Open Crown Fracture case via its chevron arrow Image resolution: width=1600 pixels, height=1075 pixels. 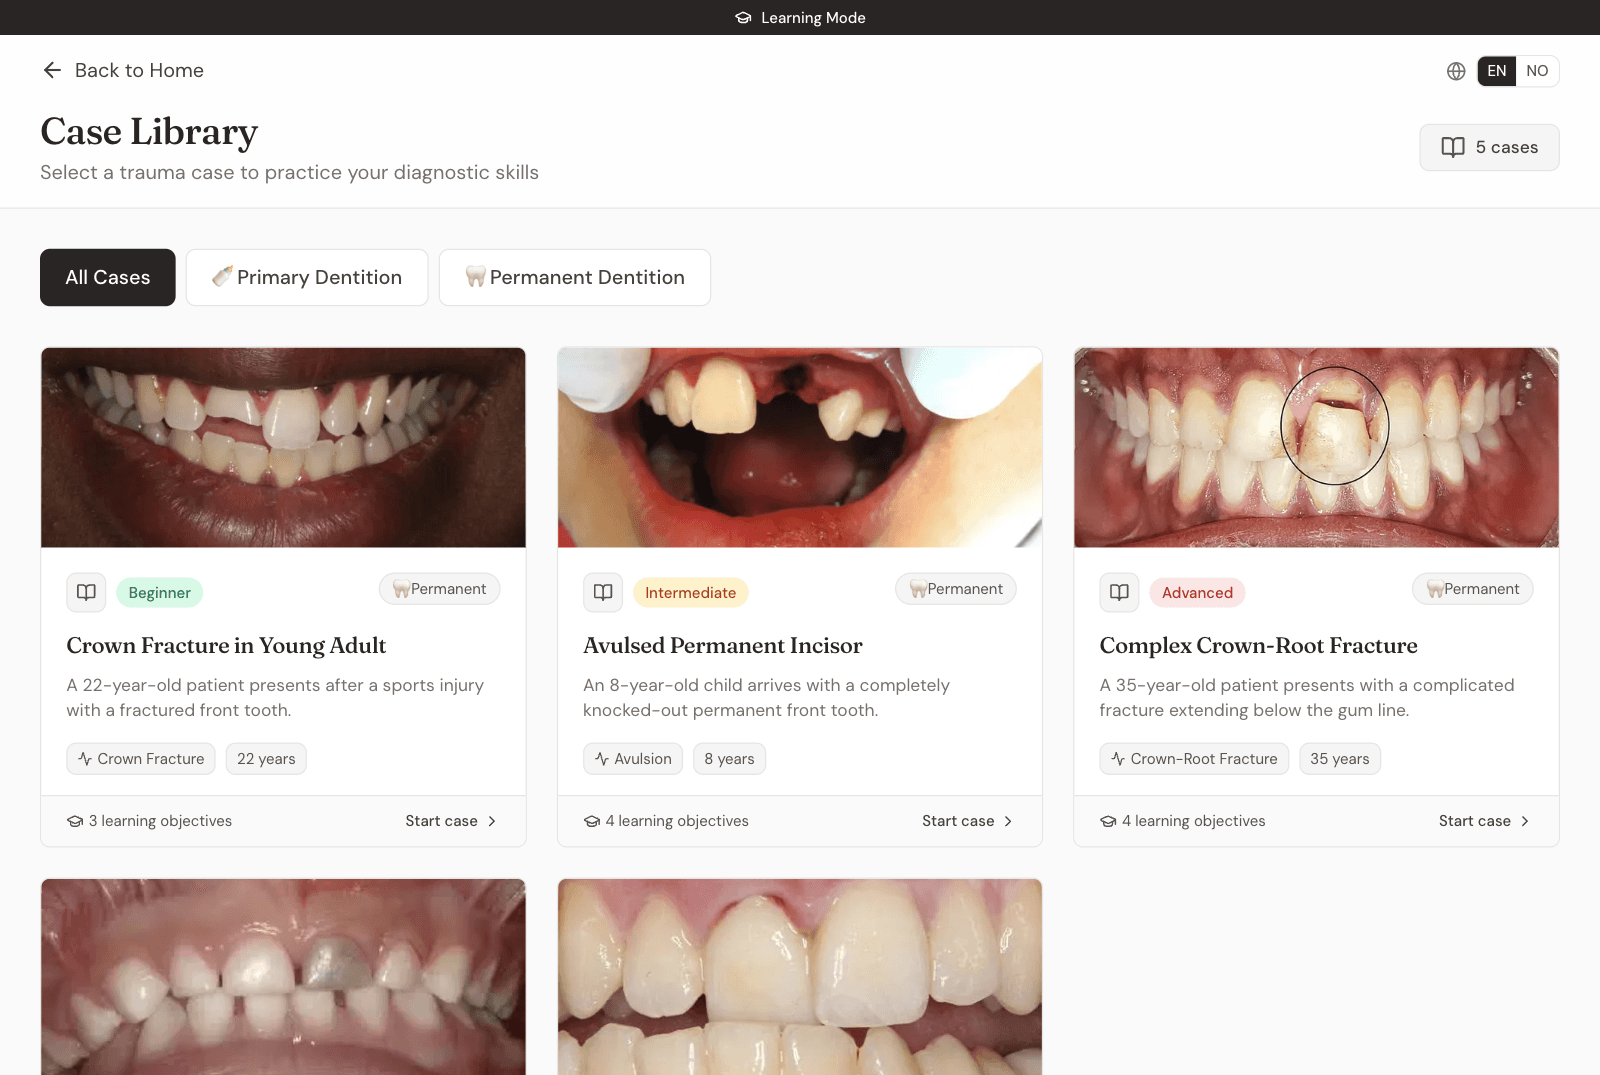492,821
